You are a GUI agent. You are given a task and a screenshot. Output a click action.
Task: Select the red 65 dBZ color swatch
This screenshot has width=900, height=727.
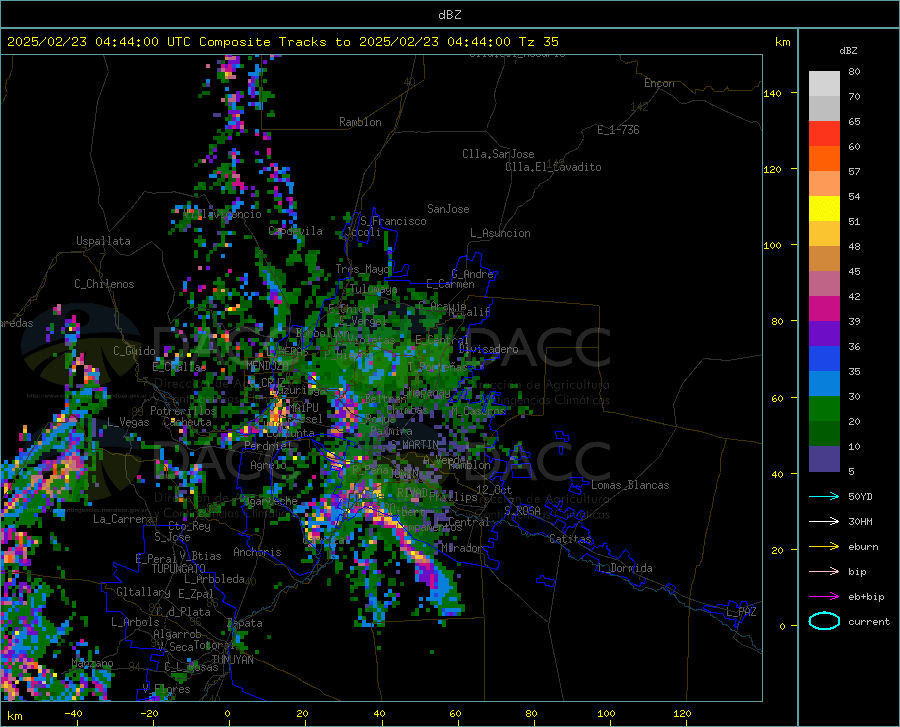tap(824, 134)
